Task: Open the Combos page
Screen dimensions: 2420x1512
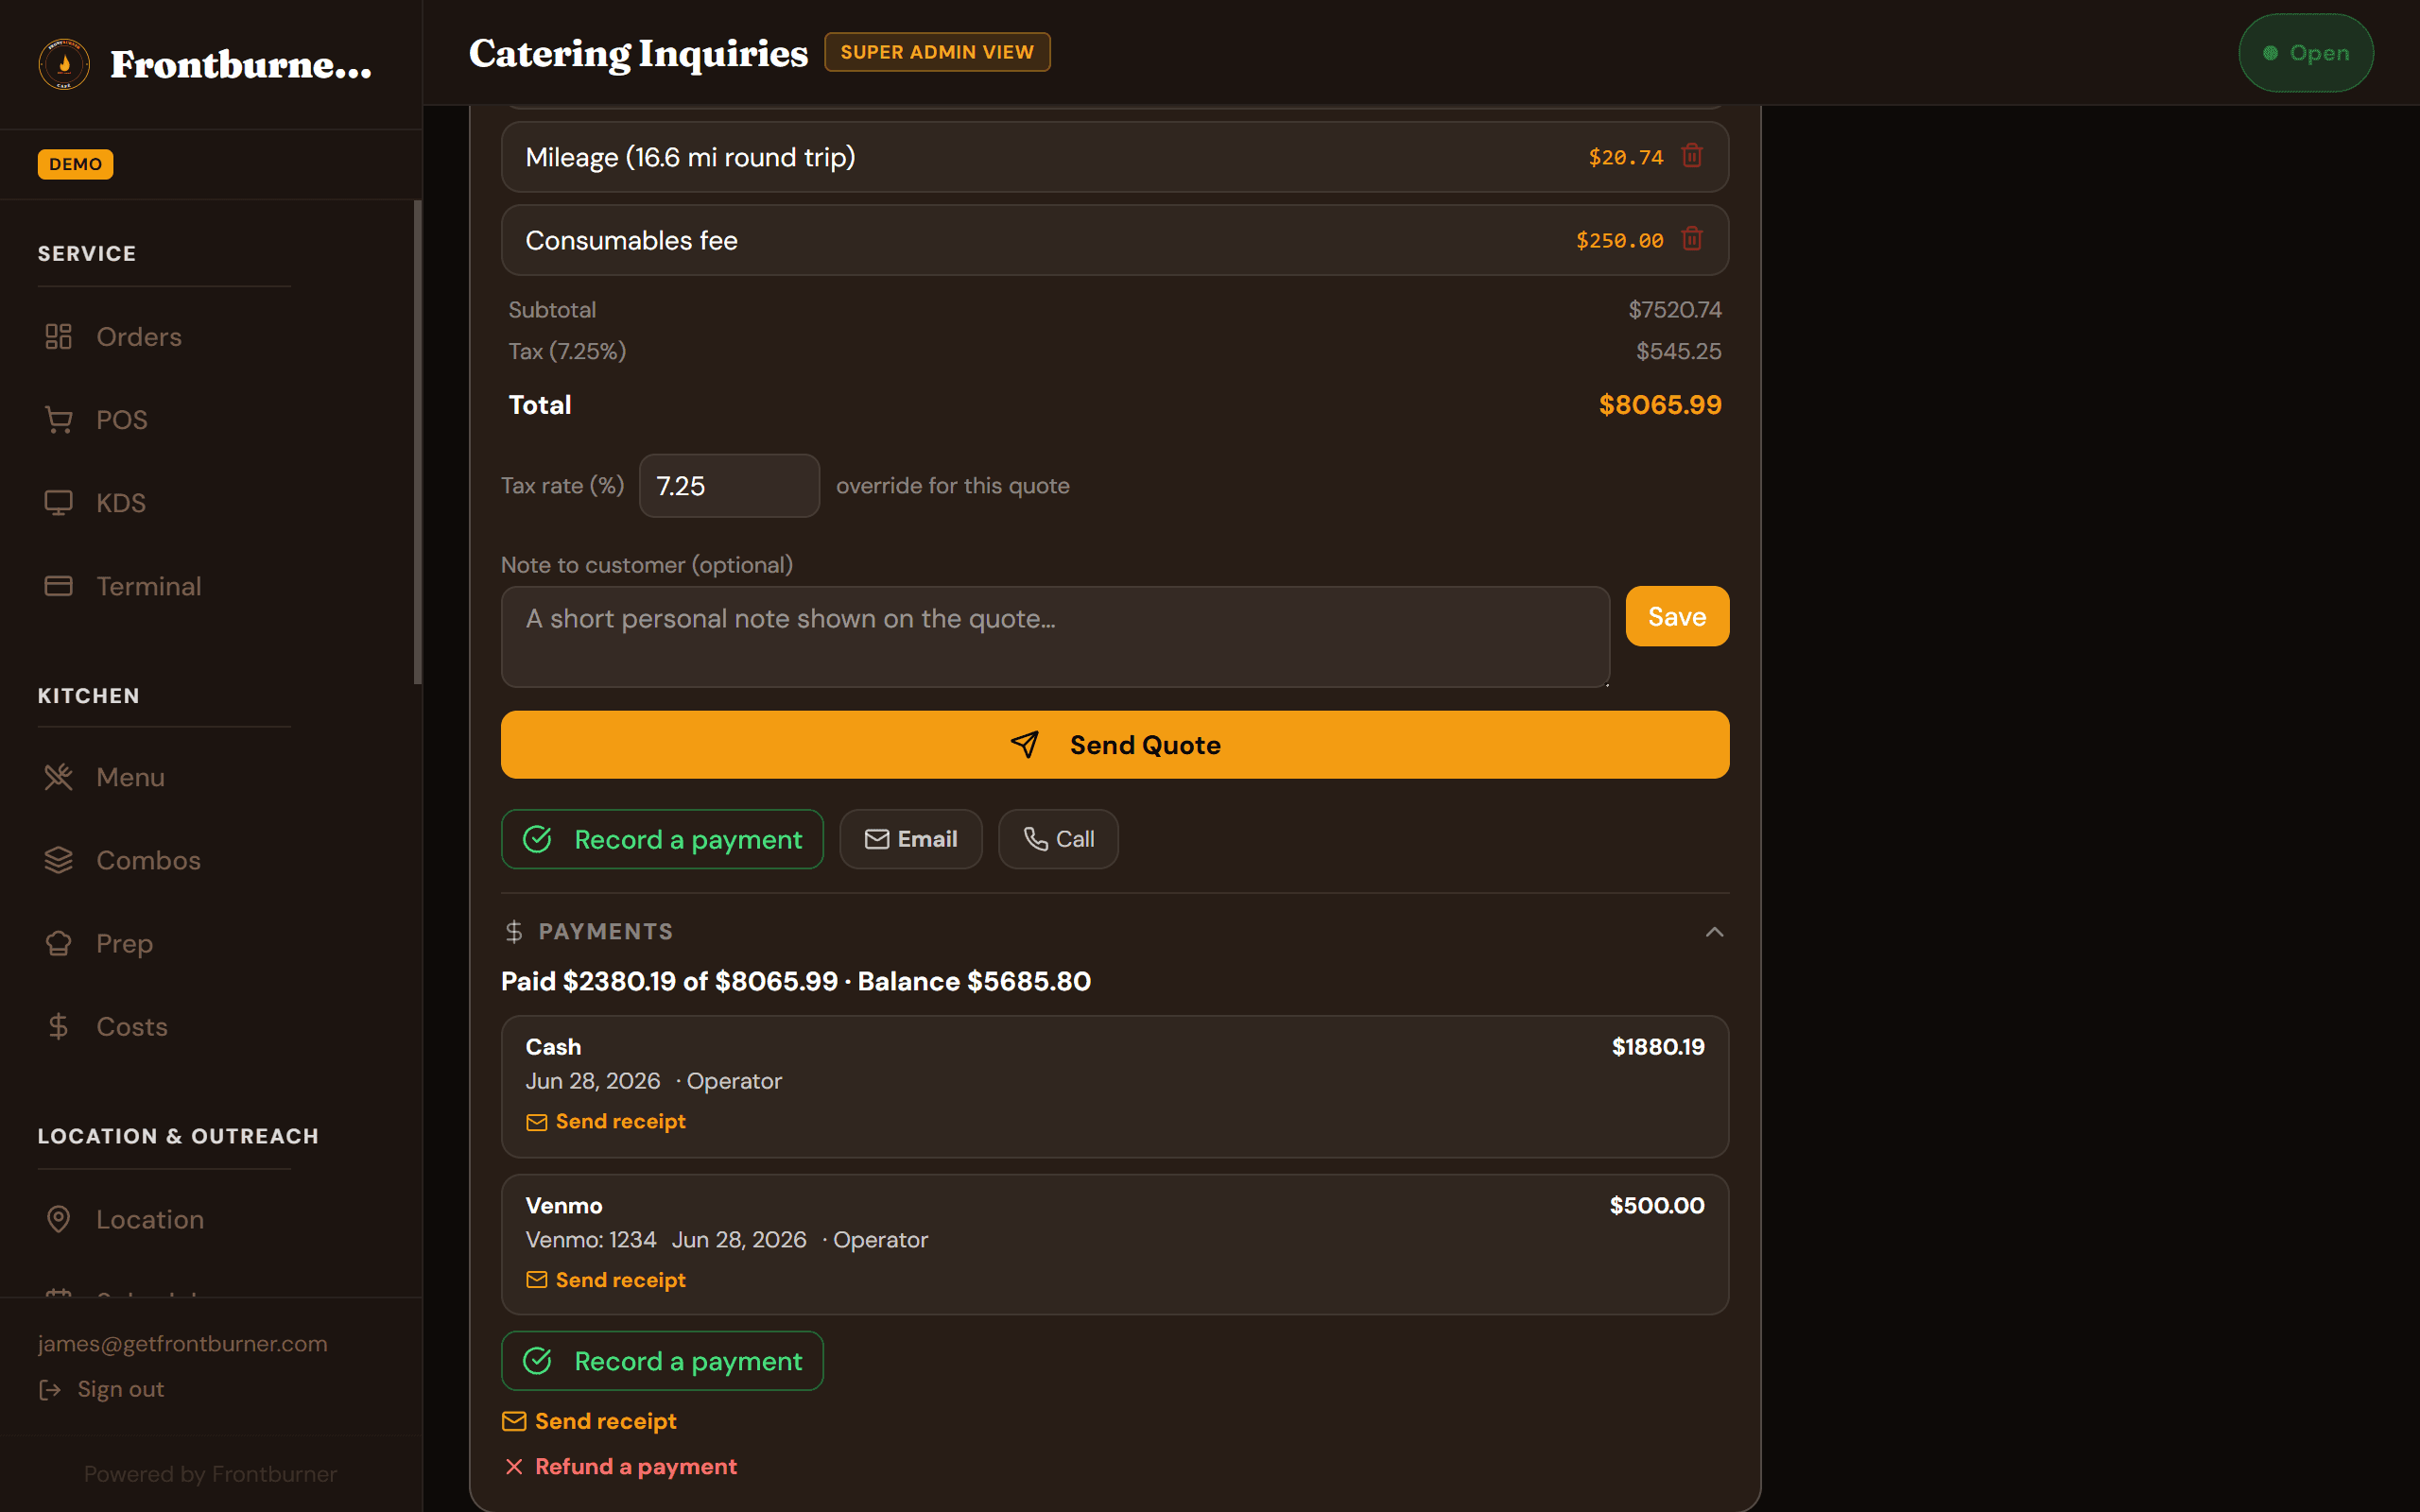Action: pos(149,860)
